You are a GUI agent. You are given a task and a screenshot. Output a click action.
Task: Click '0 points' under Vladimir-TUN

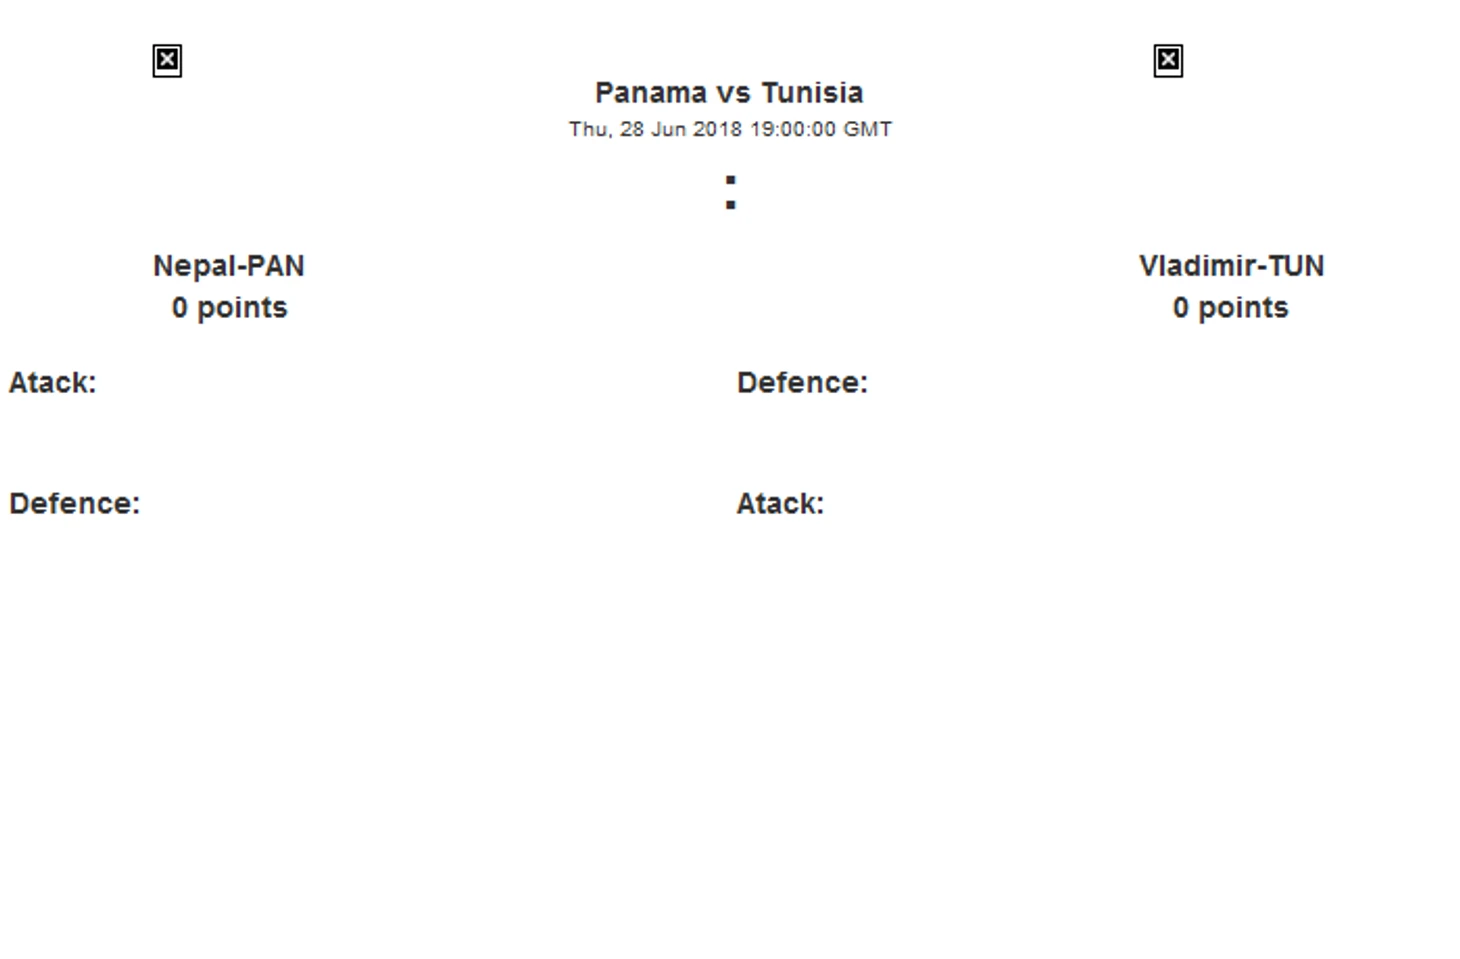1230,308
